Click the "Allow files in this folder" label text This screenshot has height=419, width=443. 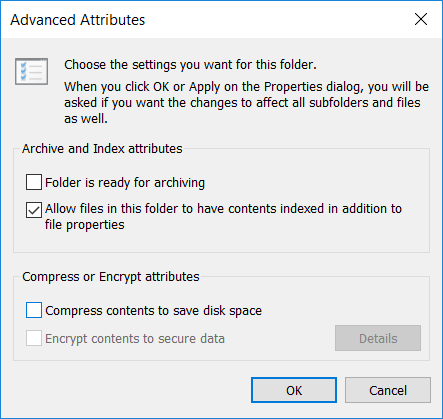[x=223, y=209]
